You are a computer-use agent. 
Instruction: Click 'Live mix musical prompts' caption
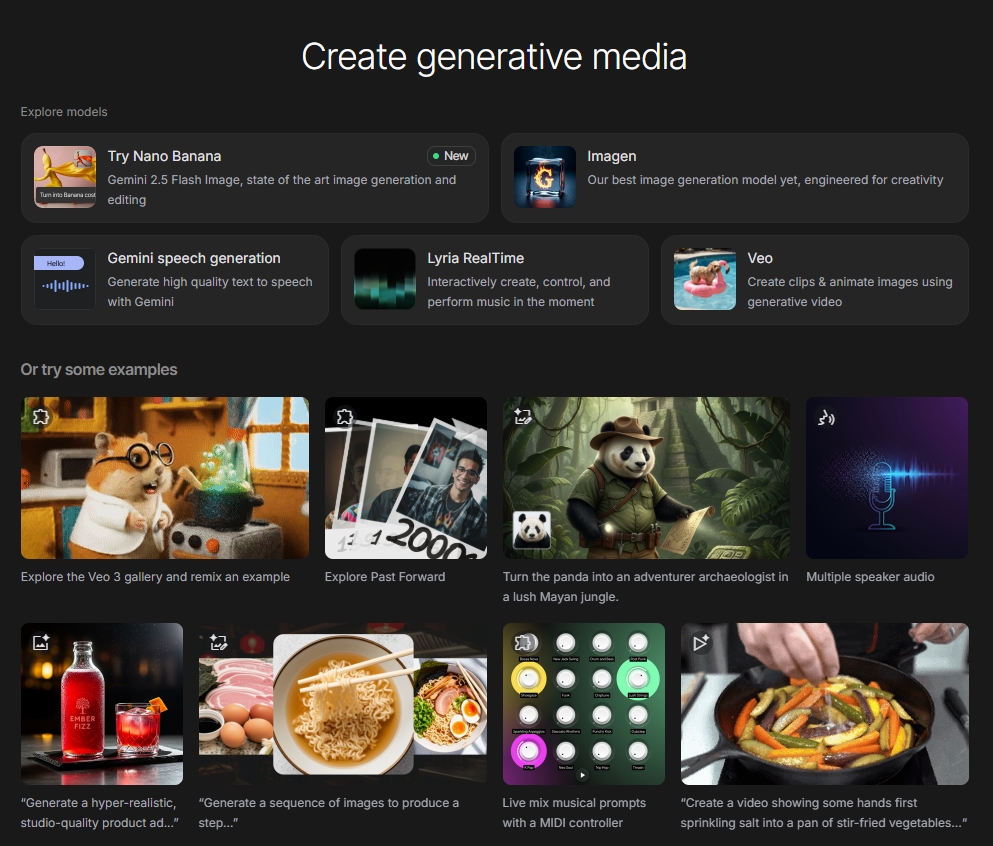tap(574, 812)
